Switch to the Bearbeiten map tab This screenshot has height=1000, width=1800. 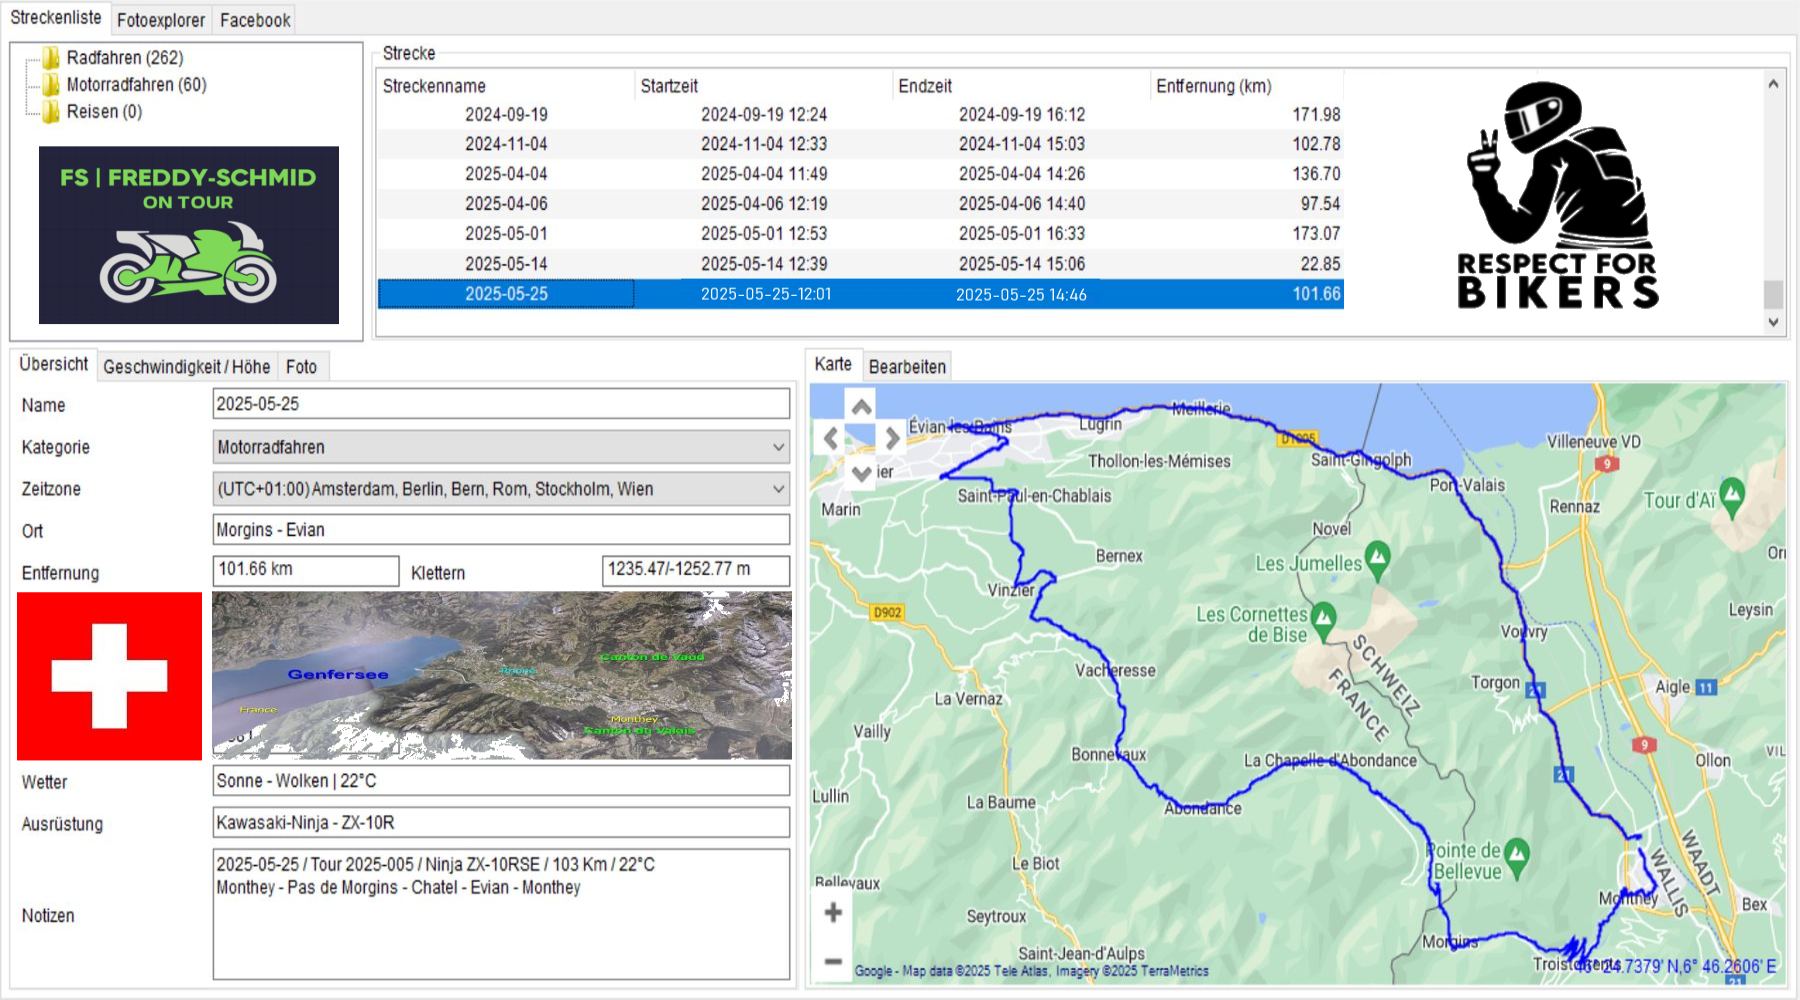pyautogui.click(x=906, y=367)
